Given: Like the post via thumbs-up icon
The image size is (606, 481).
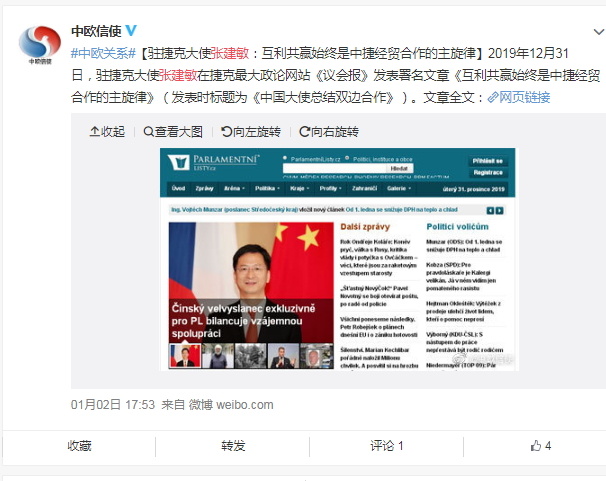Looking at the screenshot, I should [x=536, y=446].
